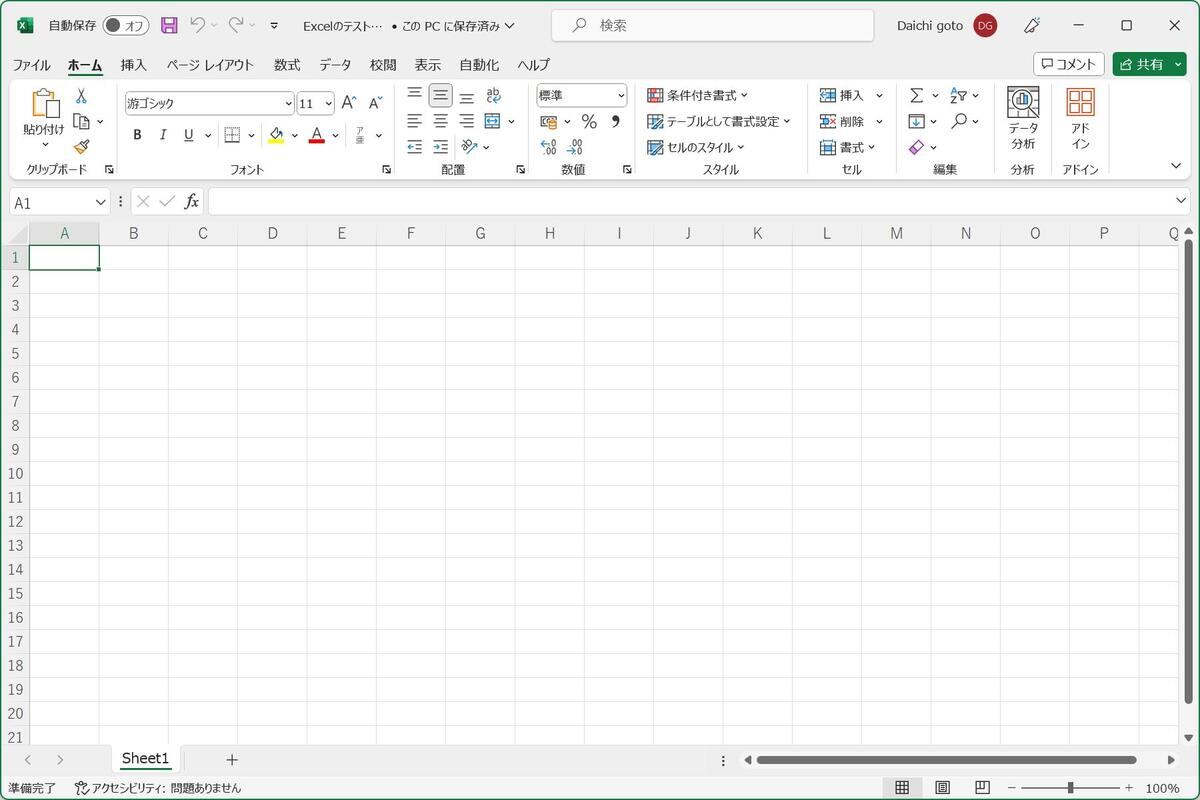Switch to Formulas (数式) tab
The width and height of the screenshot is (1200, 800).
(287, 65)
